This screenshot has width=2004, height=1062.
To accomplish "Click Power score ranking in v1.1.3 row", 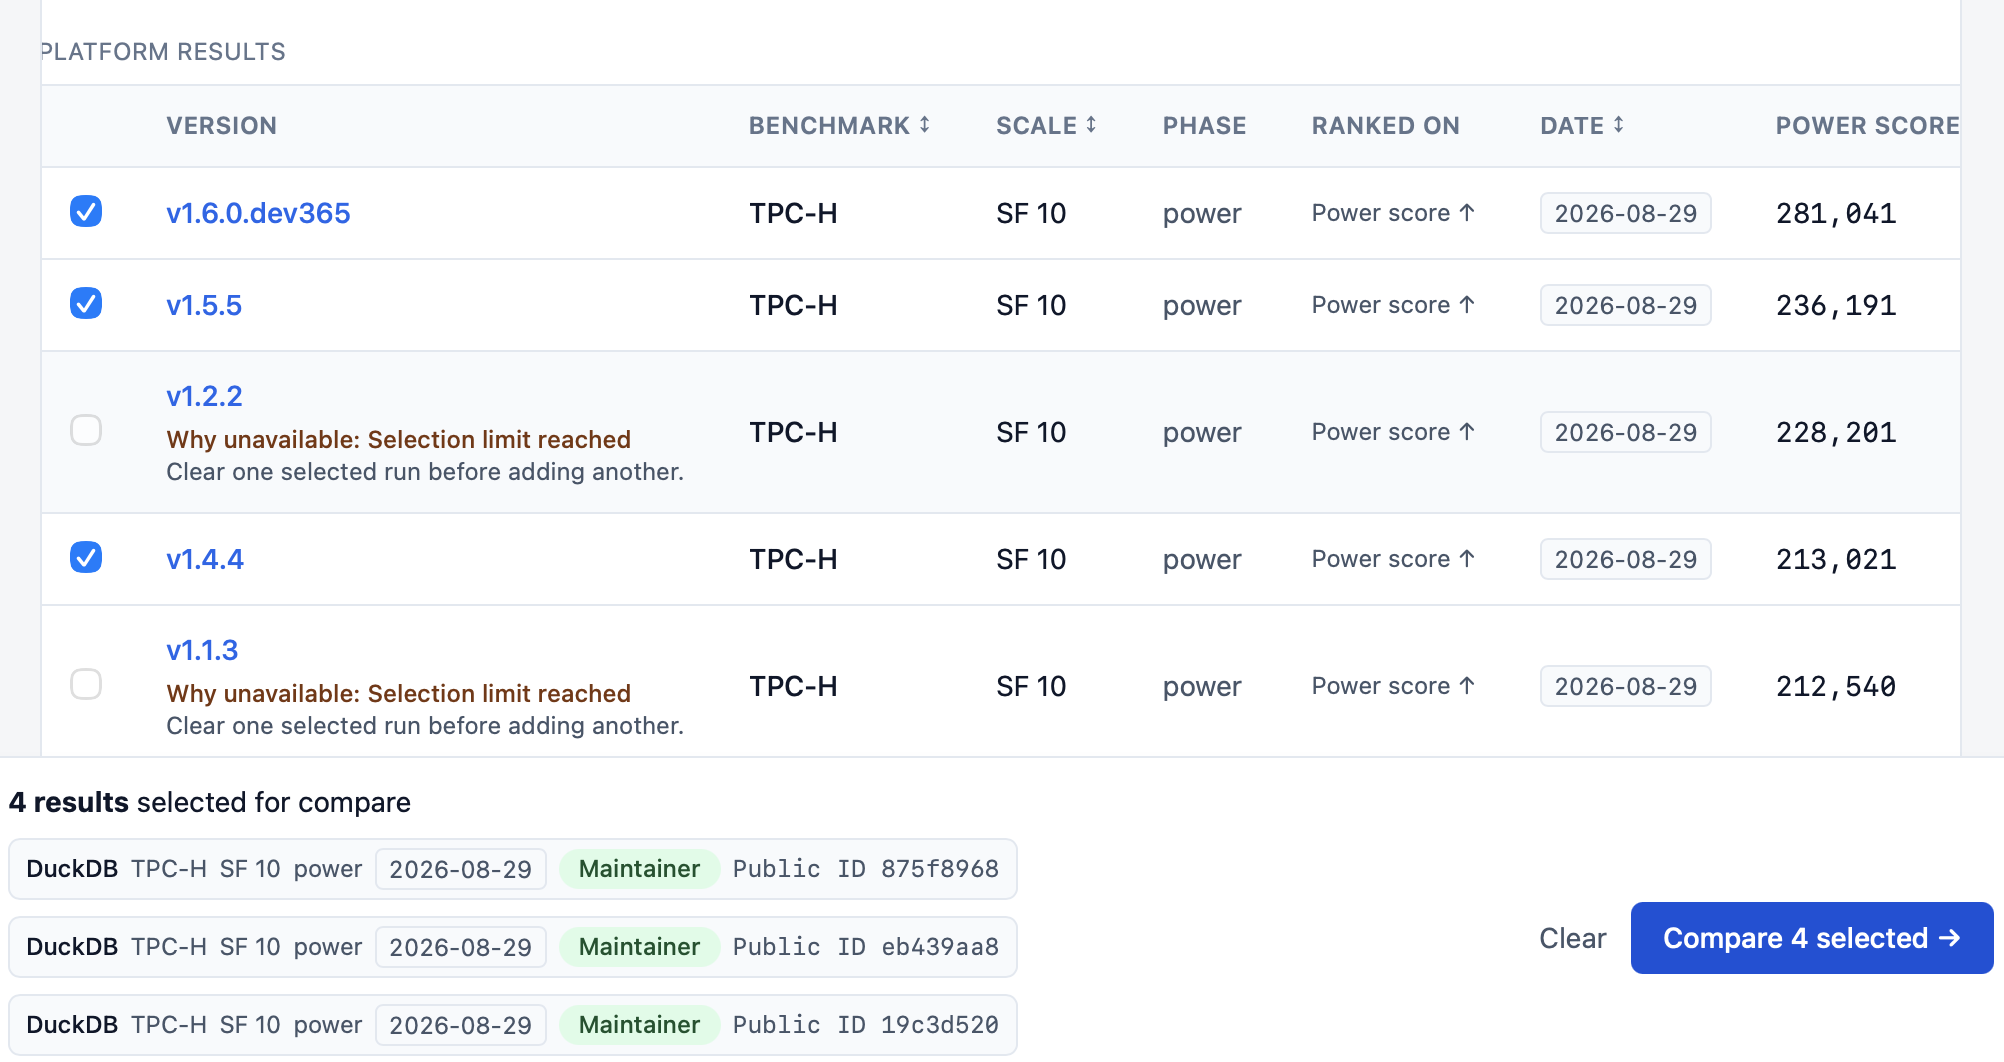I will [1393, 686].
